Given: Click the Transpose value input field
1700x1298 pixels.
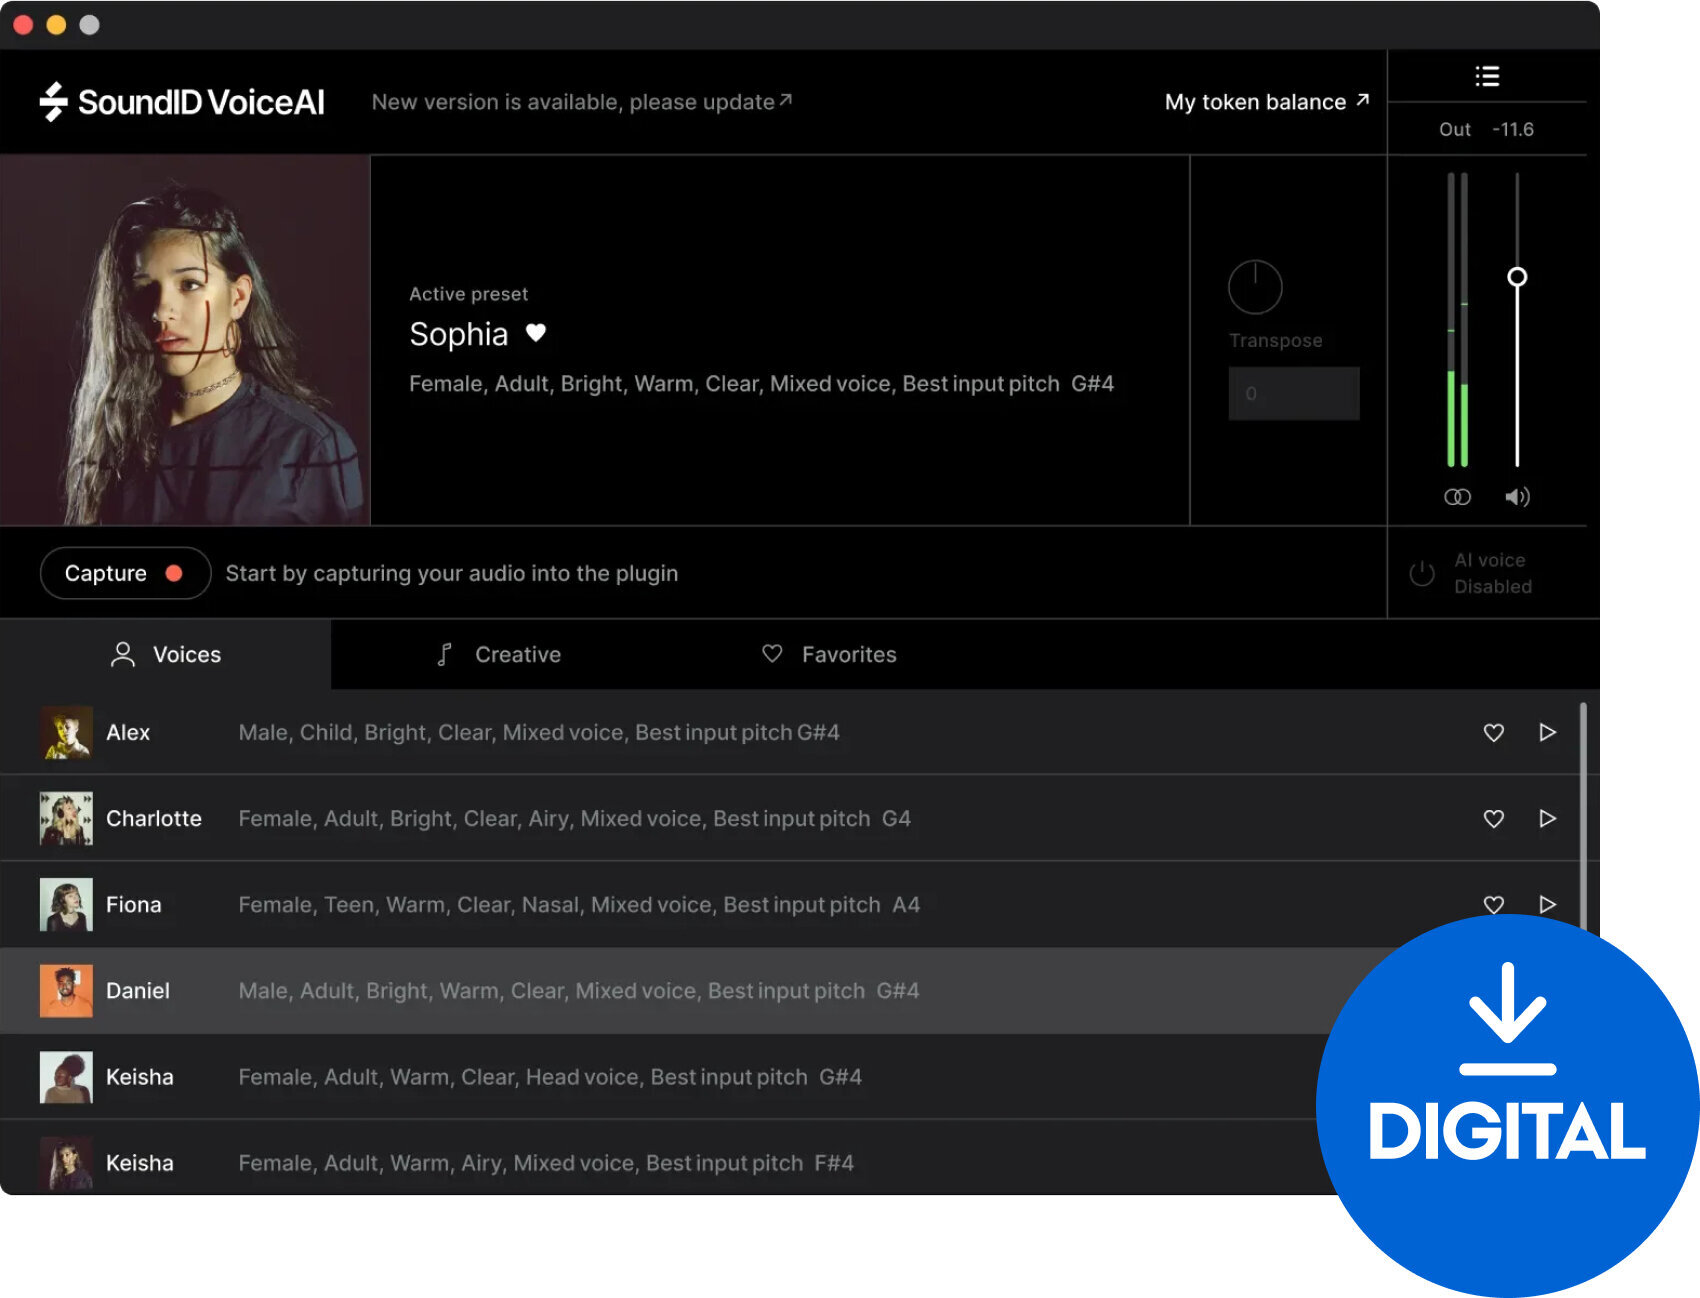Looking at the screenshot, I should [1293, 393].
